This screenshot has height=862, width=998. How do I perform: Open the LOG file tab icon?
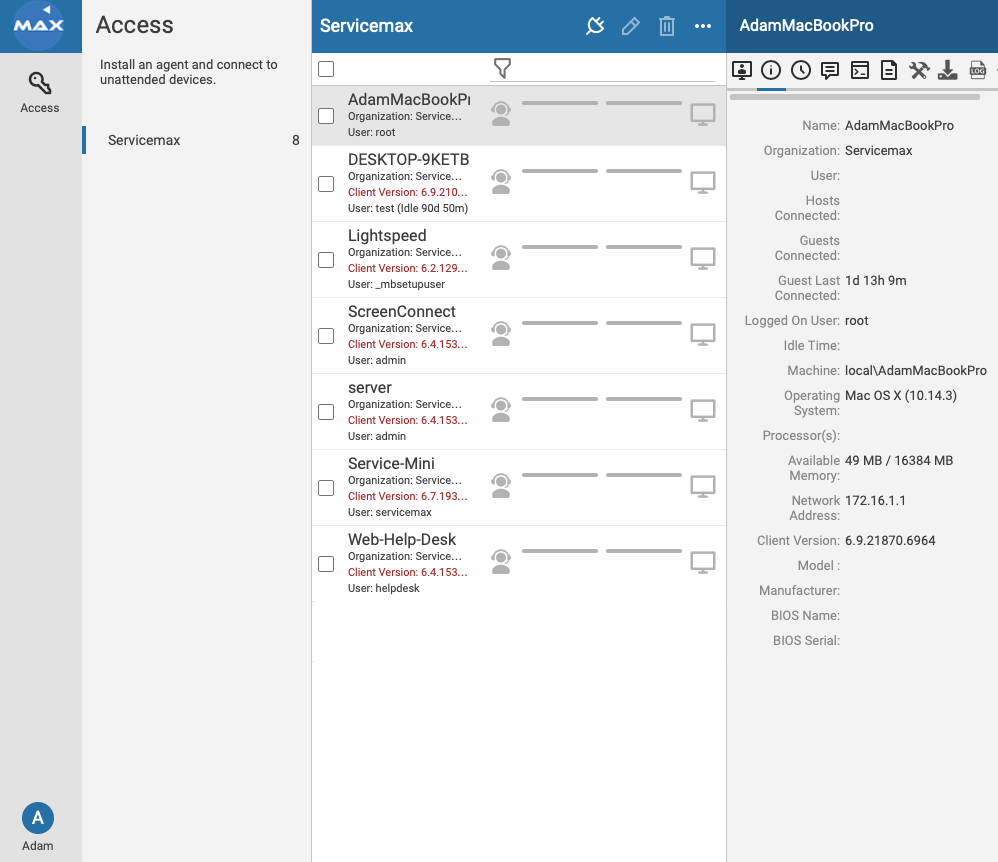click(x=978, y=70)
